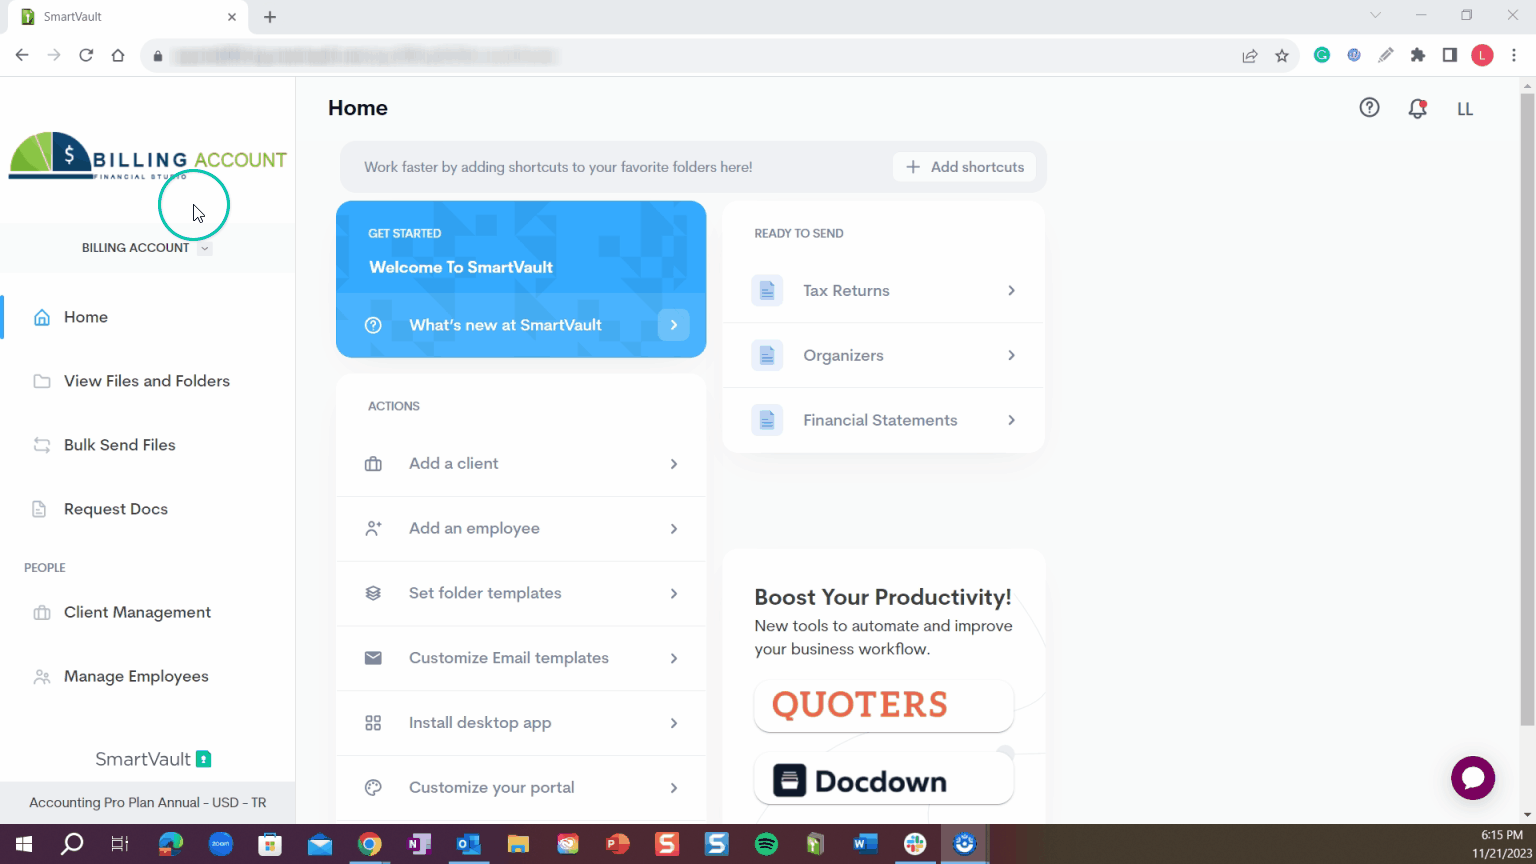The height and width of the screenshot is (864, 1536).
Task: Click the Tax Returns document icon
Action: tap(767, 291)
